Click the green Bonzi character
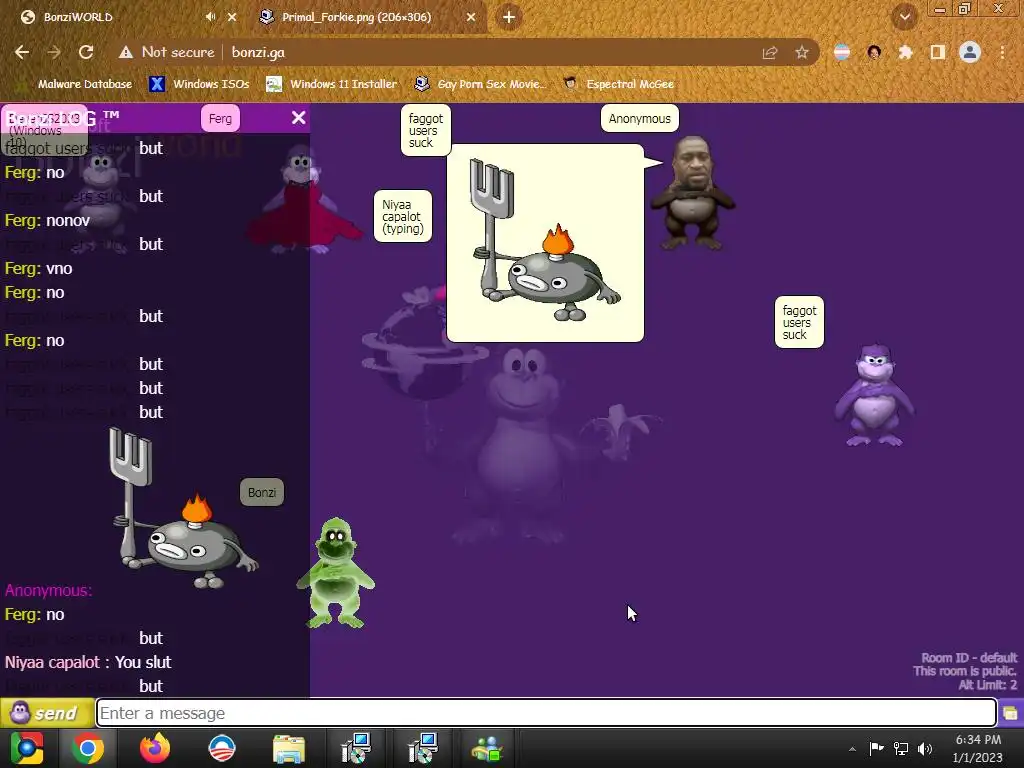 [335, 573]
